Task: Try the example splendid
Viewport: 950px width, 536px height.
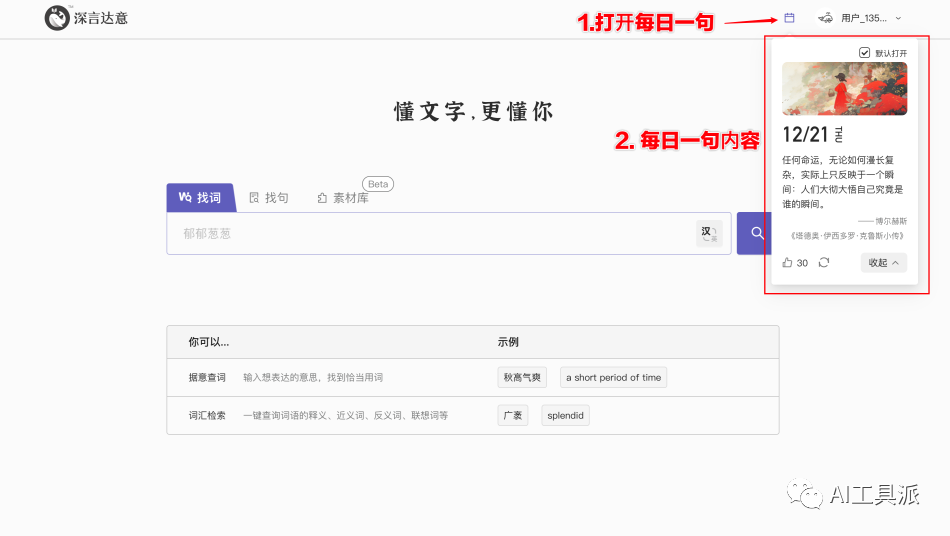Action: 565,415
